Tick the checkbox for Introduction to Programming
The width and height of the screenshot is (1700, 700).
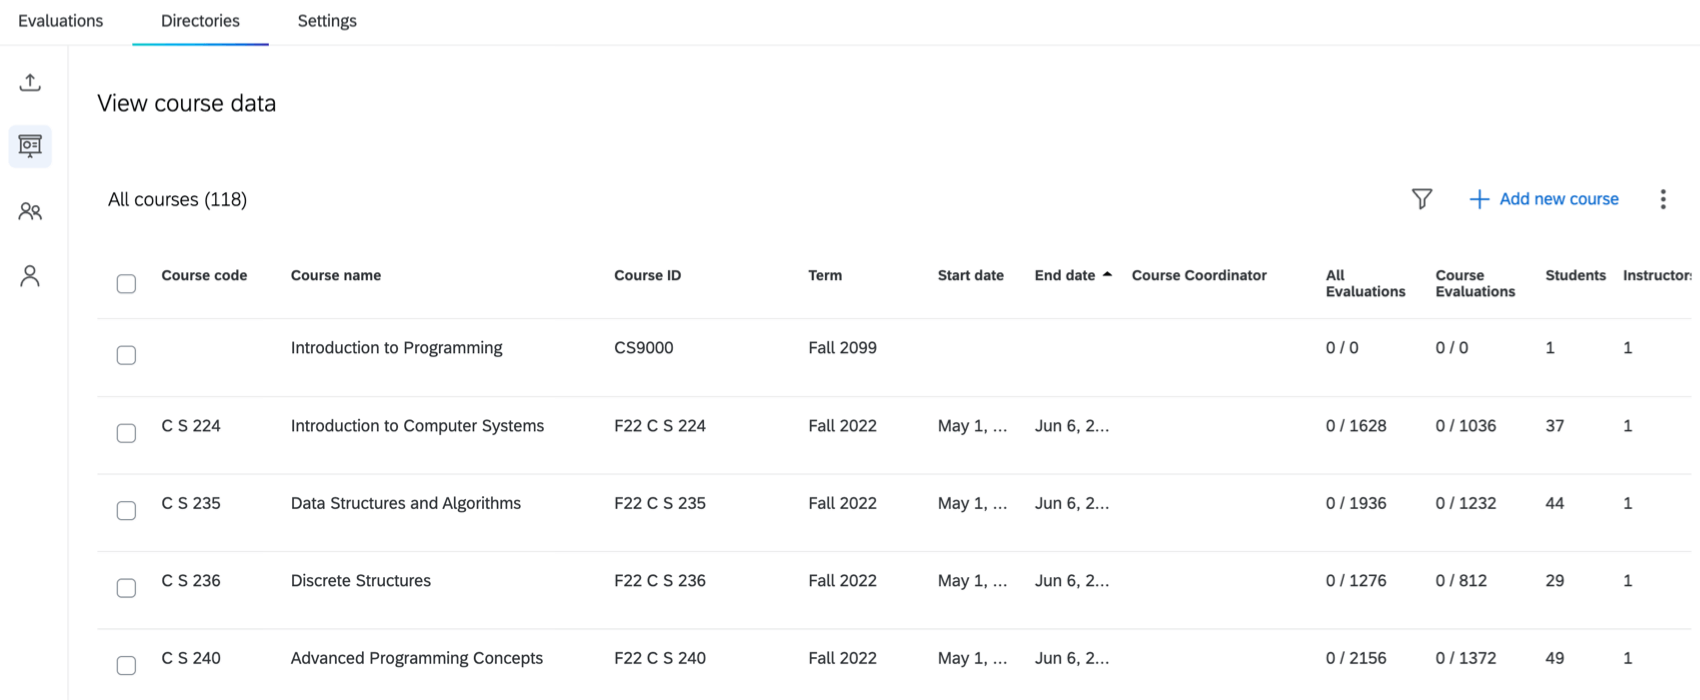[126, 355]
